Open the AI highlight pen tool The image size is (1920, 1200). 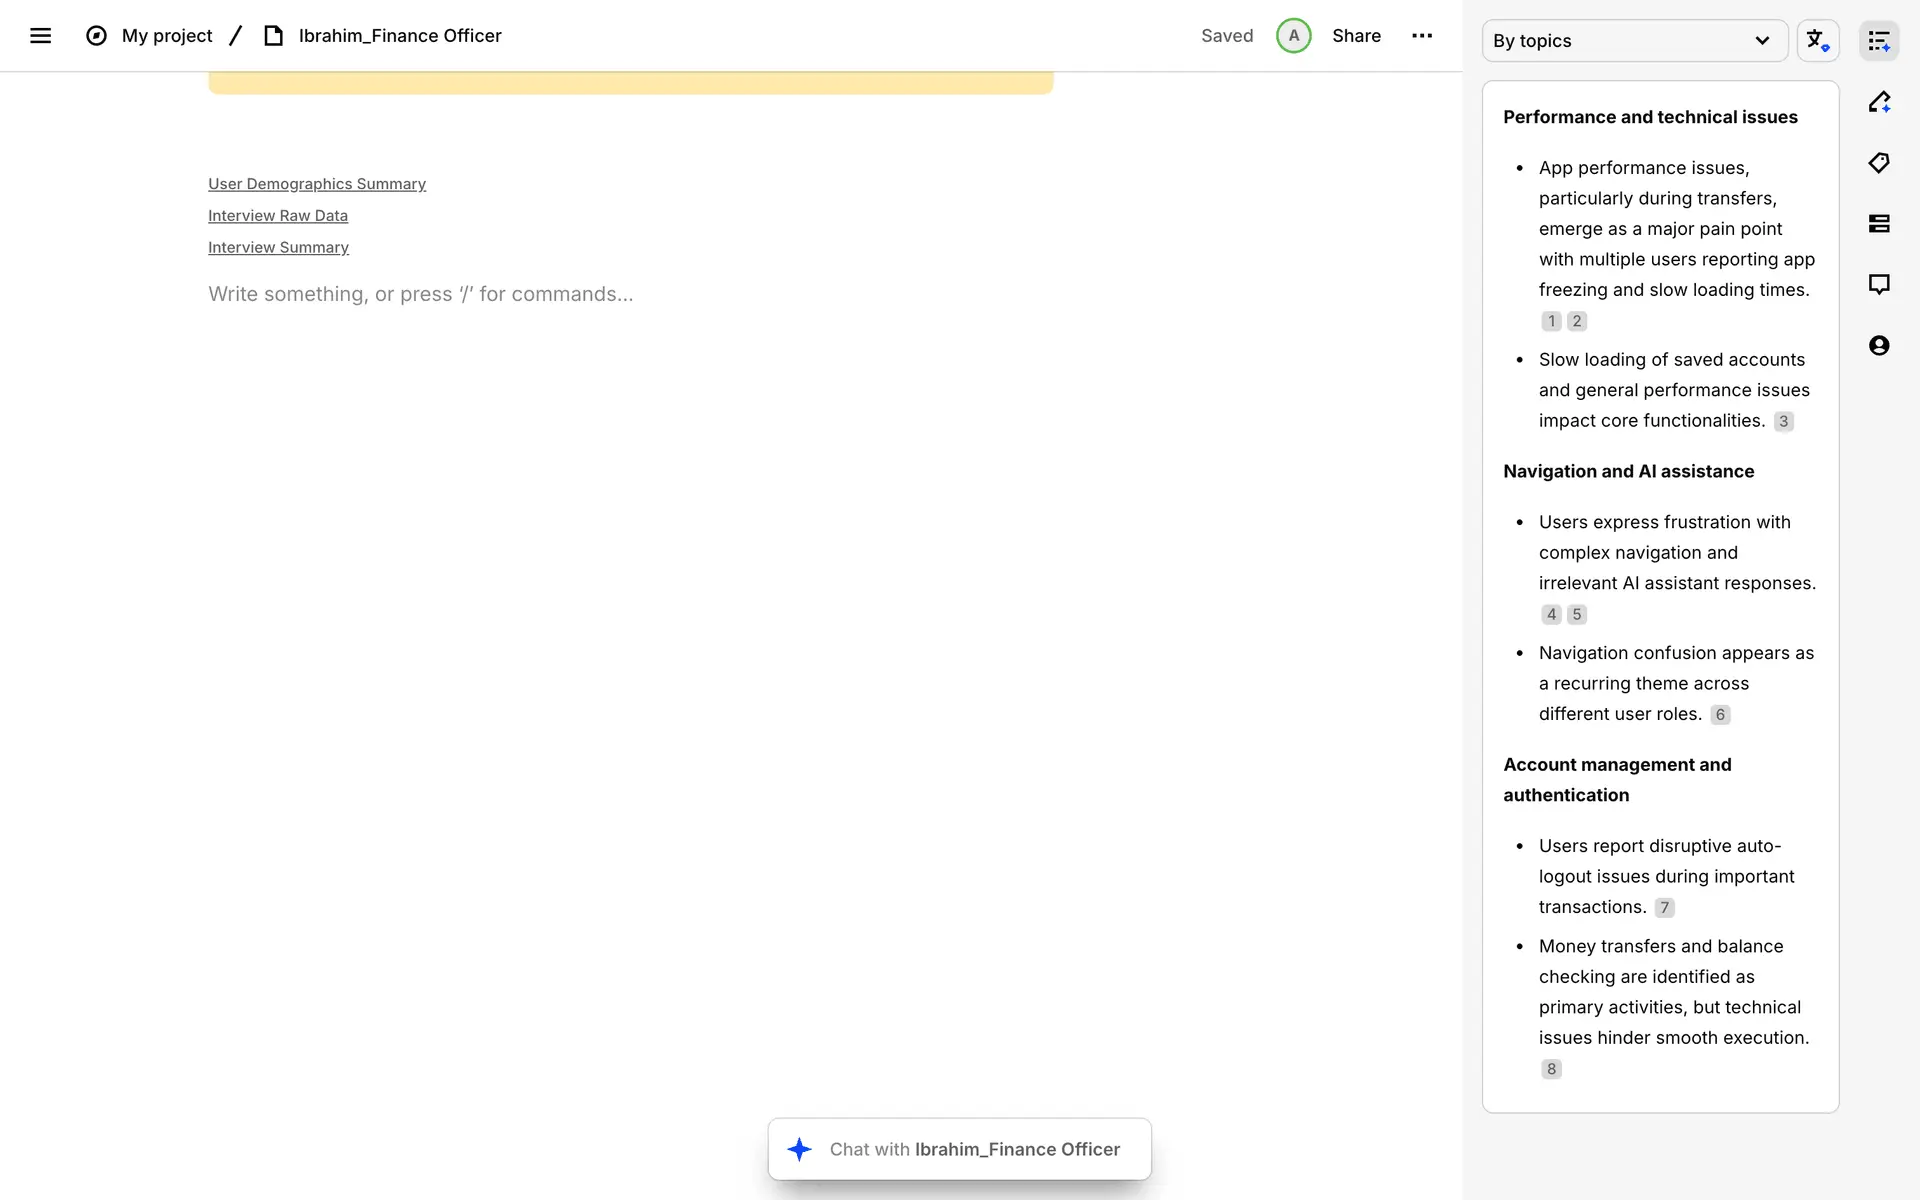[x=1878, y=102]
